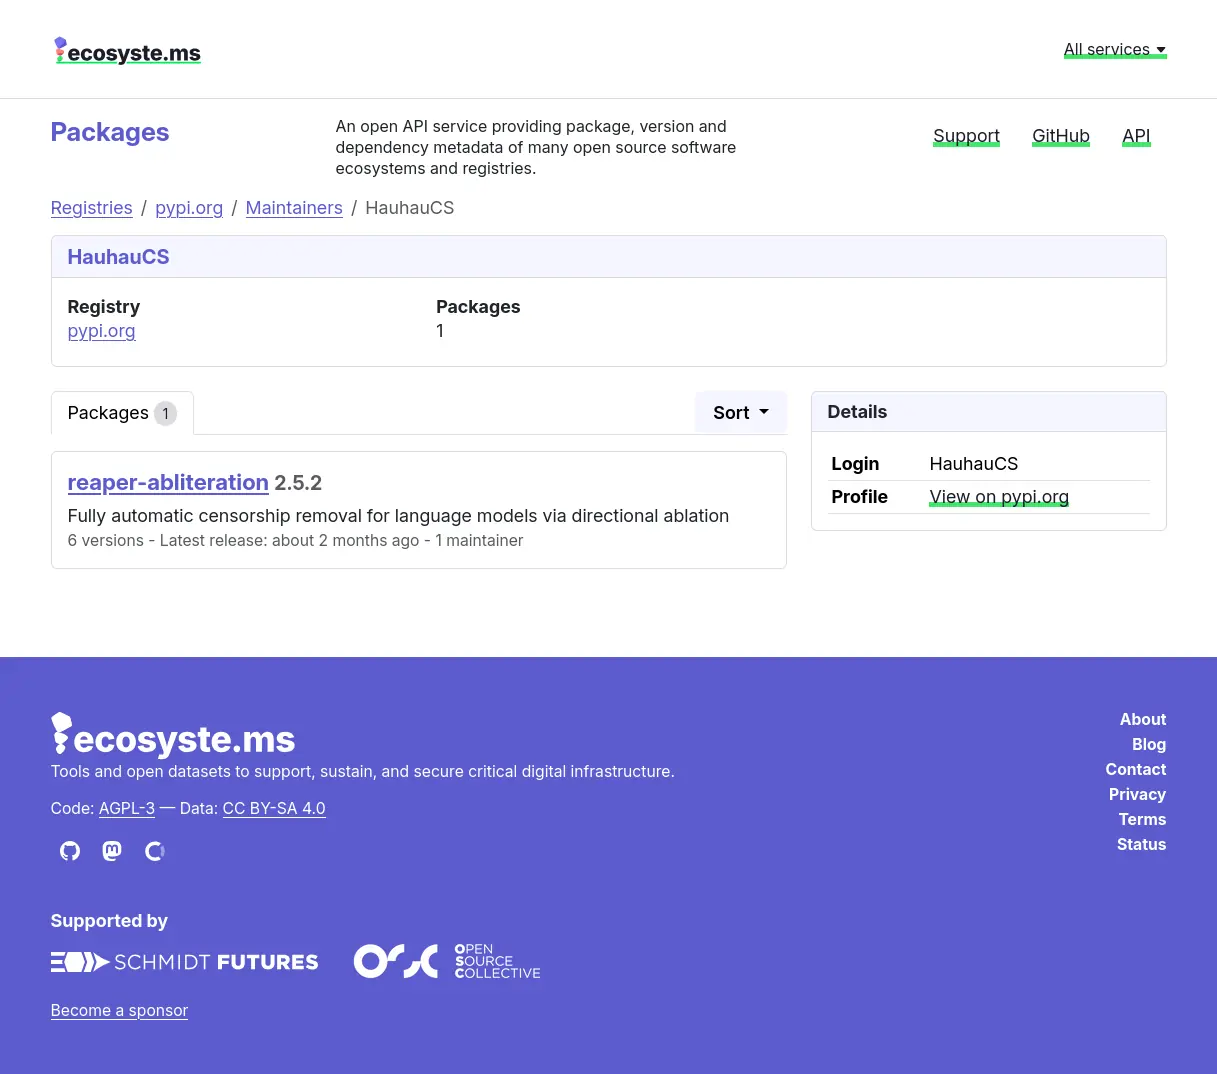
Task: Switch to the Packages tab
Action: point(121,412)
